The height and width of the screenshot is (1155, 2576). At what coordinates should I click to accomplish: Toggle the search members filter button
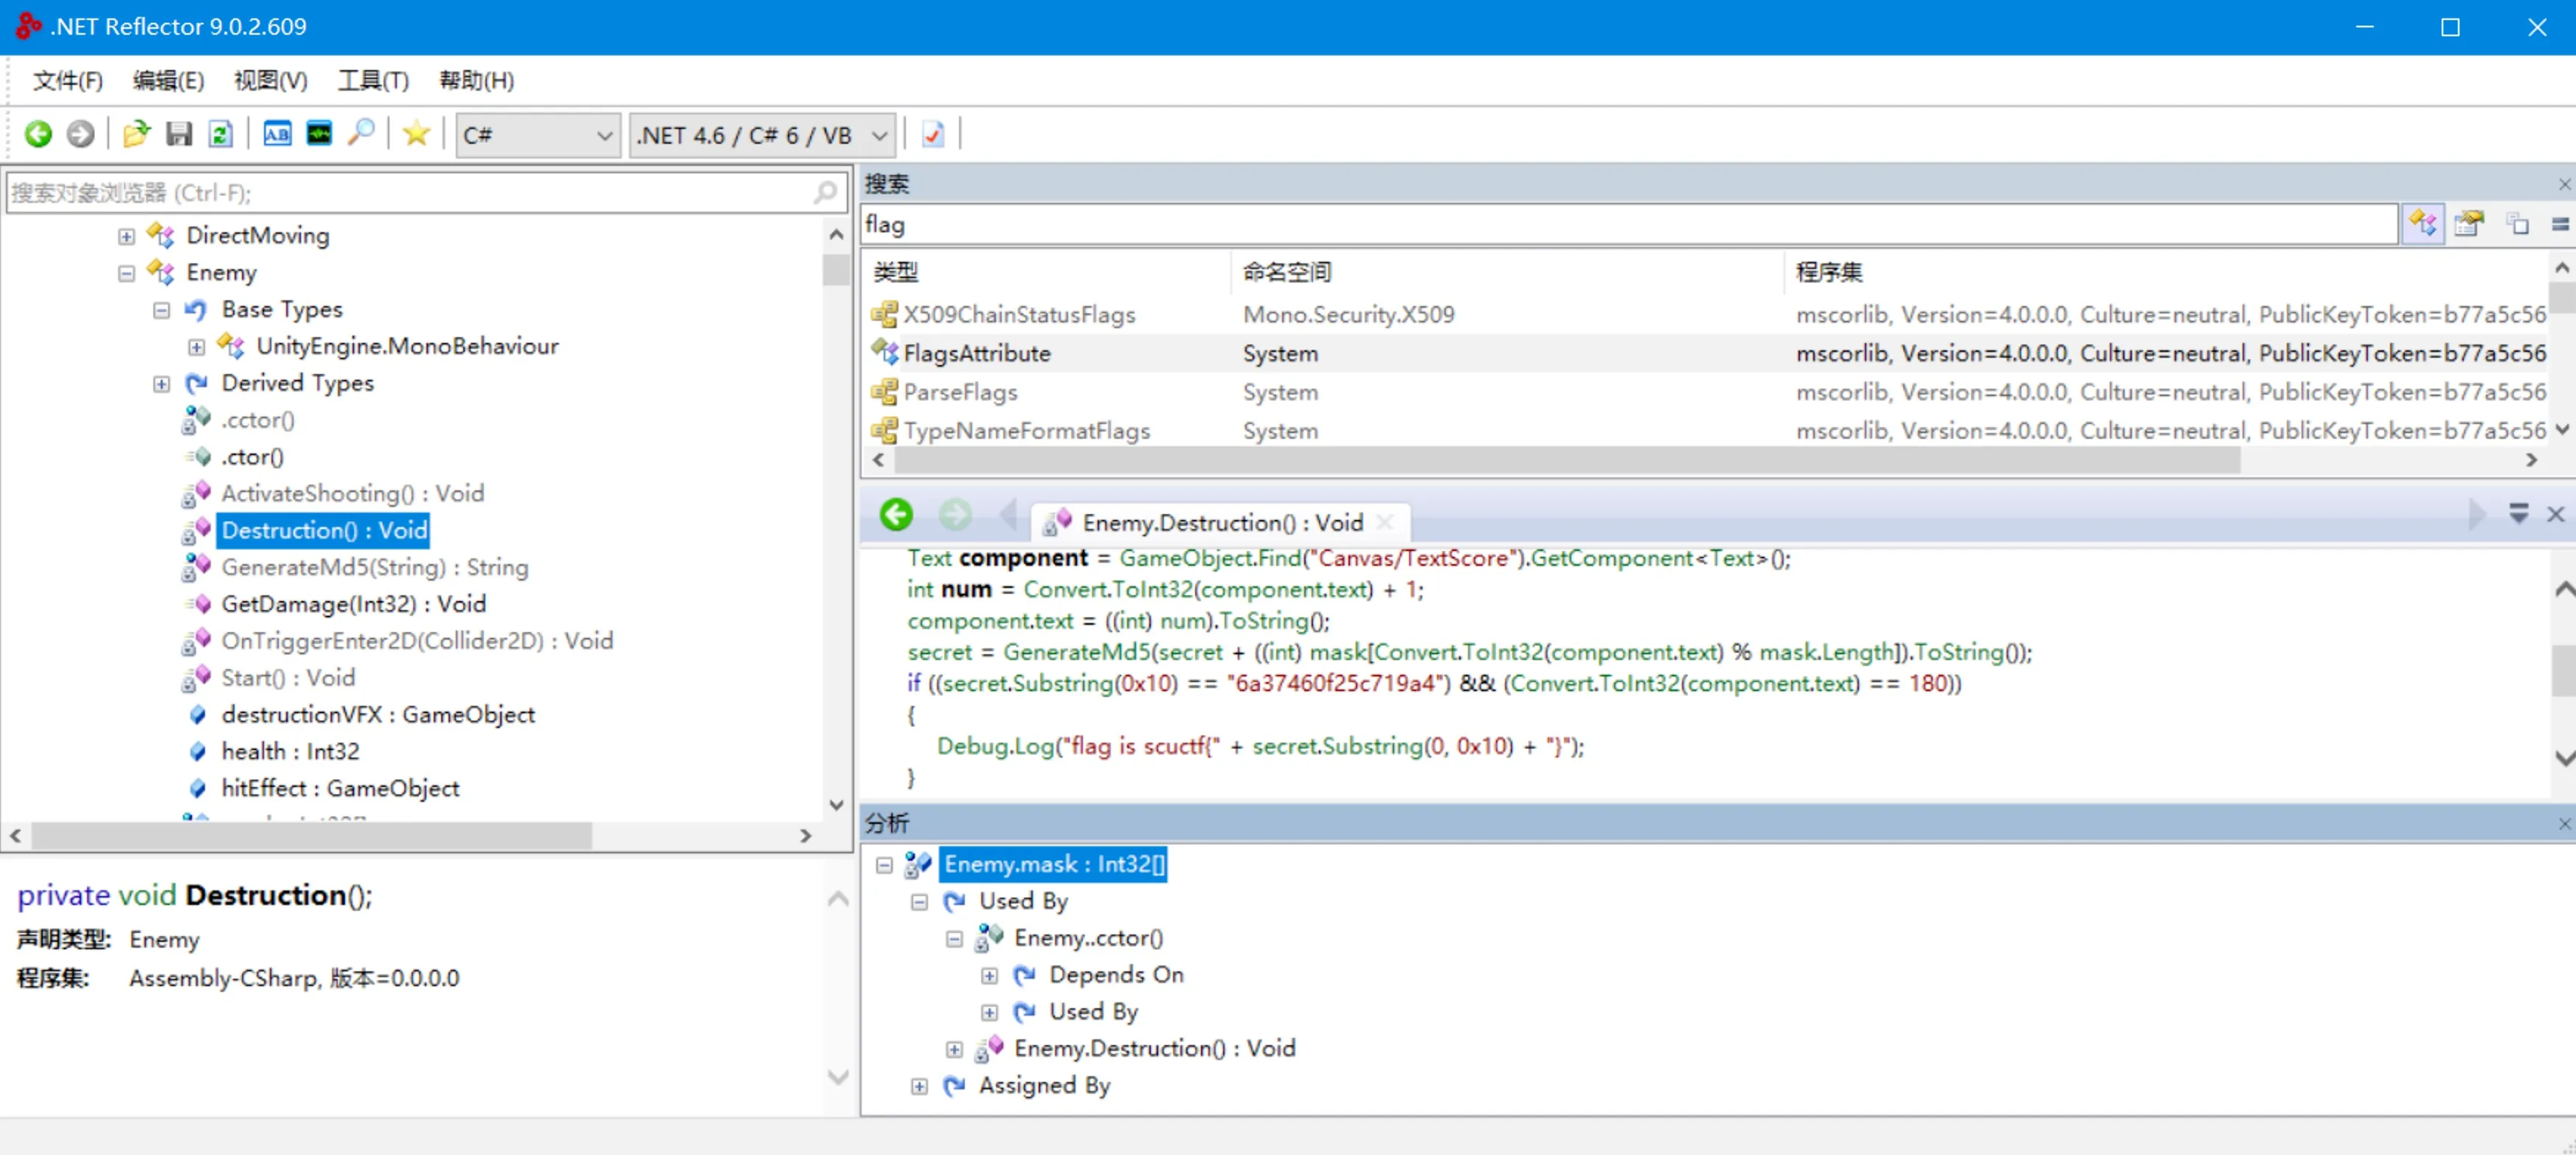[x=2469, y=224]
